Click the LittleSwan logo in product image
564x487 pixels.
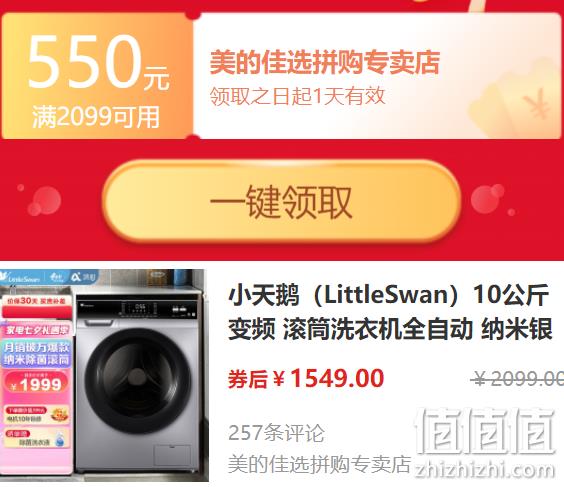[x=20, y=278]
